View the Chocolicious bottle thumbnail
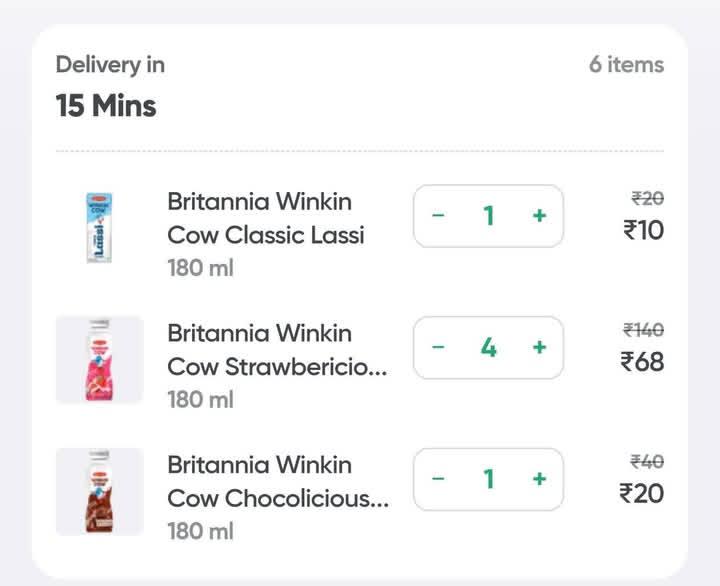The image size is (720, 586). (99, 491)
